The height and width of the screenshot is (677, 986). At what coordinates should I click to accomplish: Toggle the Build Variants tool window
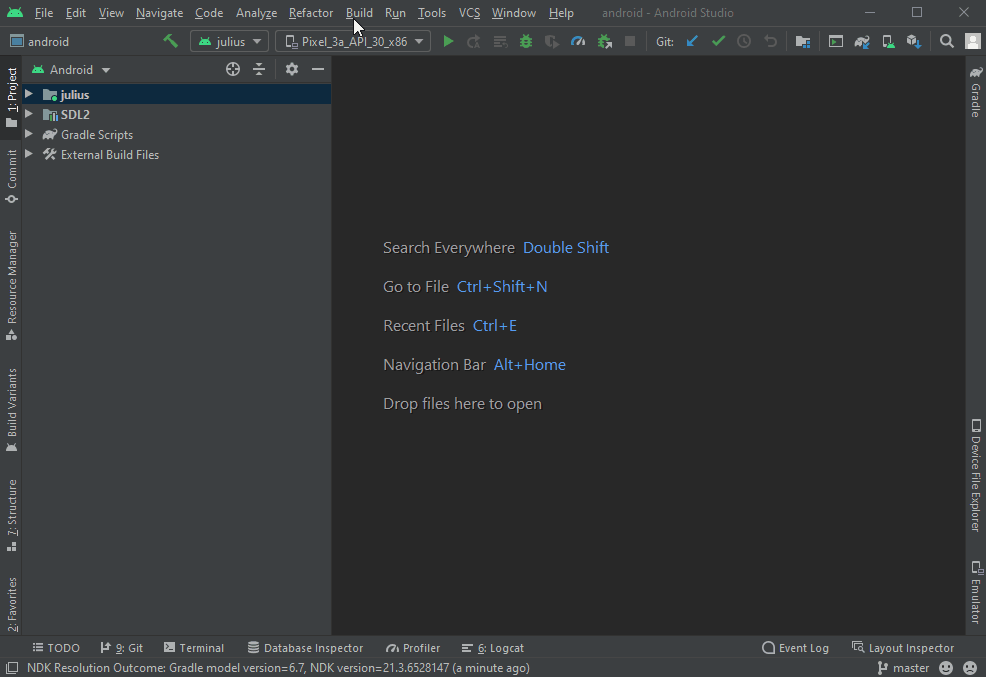click(x=11, y=410)
